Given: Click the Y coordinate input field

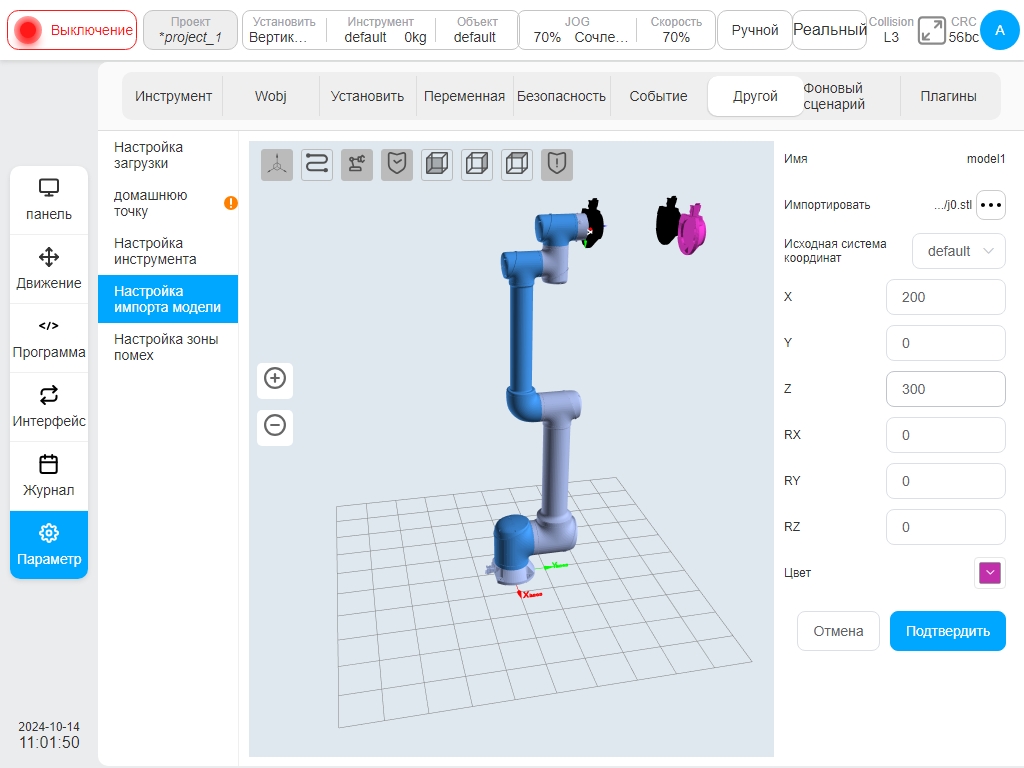Looking at the screenshot, I should coord(946,343).
